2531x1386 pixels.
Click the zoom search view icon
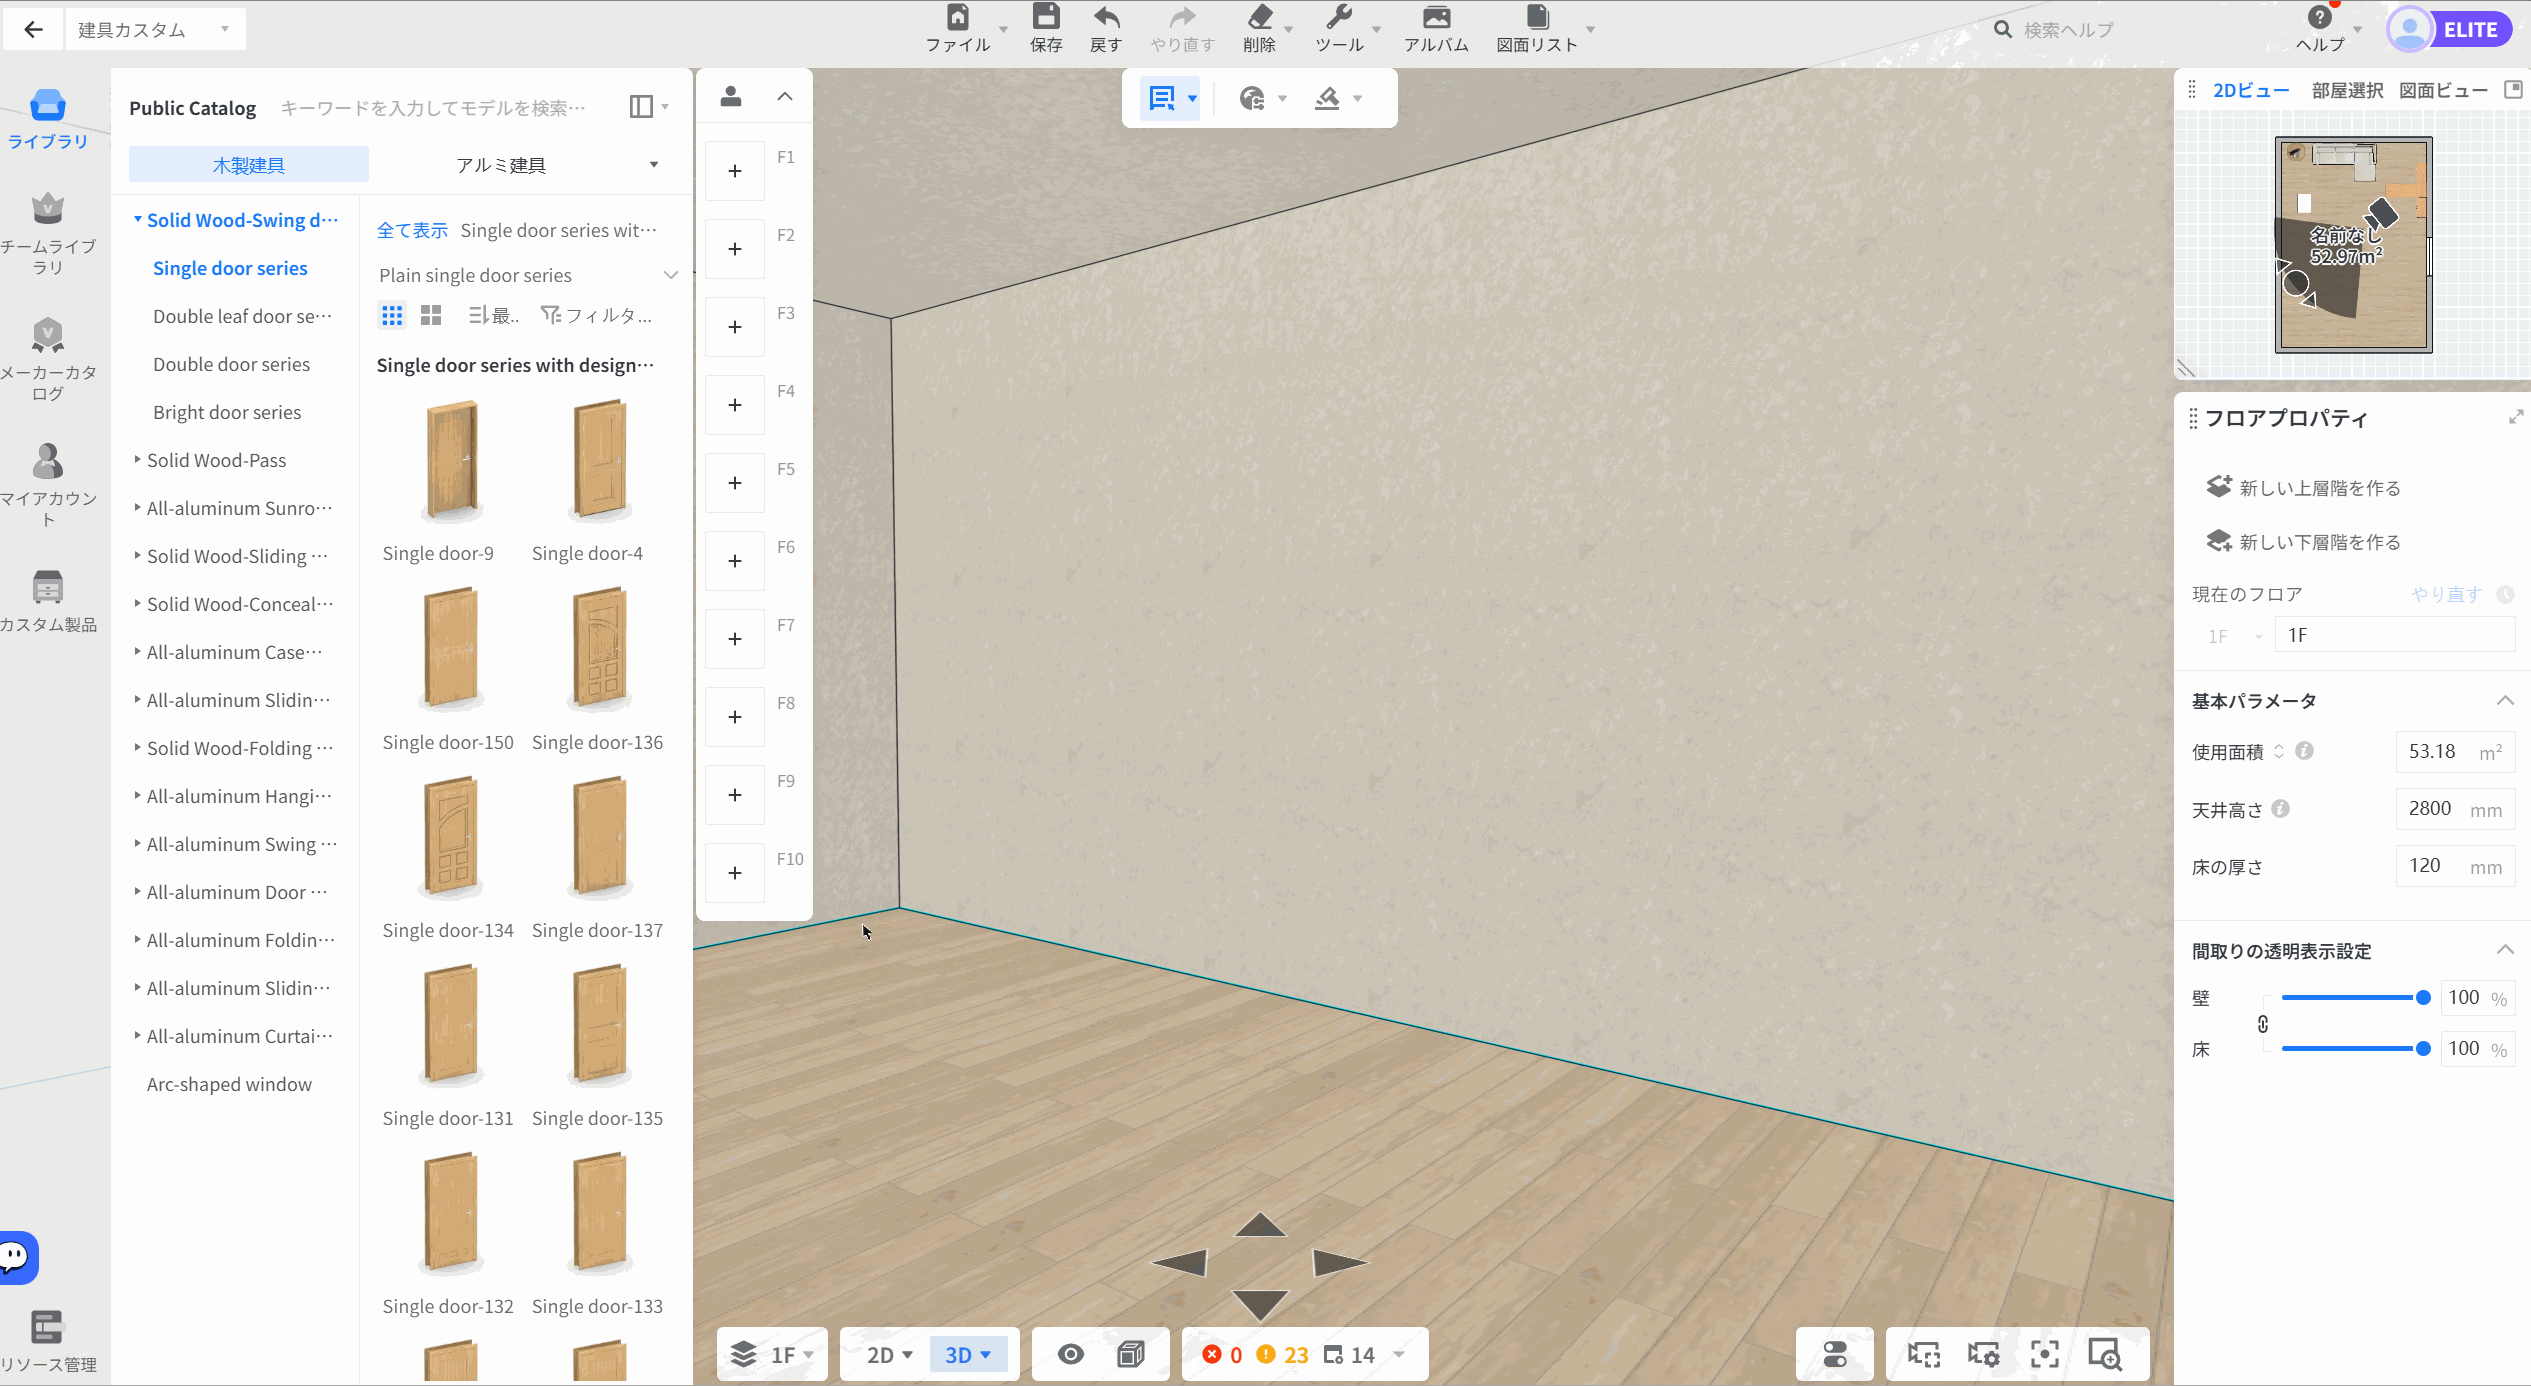point(2105,1354)
